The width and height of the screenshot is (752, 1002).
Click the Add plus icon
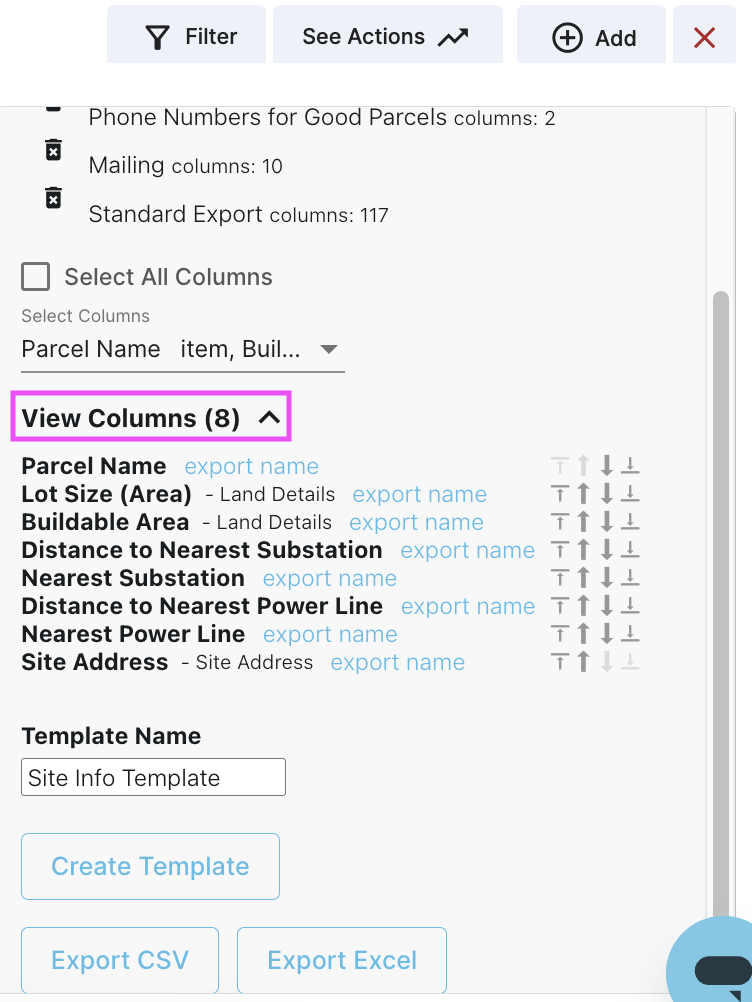[566, 37]
